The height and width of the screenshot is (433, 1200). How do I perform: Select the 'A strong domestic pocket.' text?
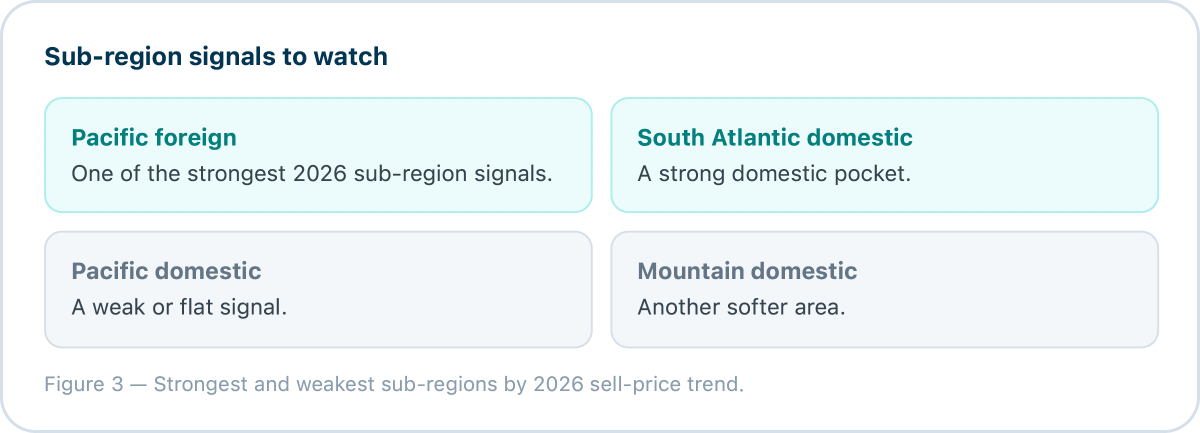[774, 173]
